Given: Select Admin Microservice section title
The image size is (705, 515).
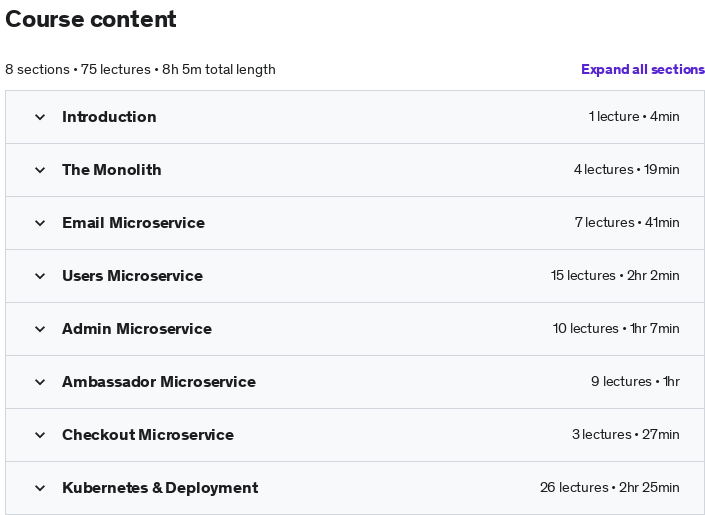Looking at the screenshot, I should tap(137, 329).
